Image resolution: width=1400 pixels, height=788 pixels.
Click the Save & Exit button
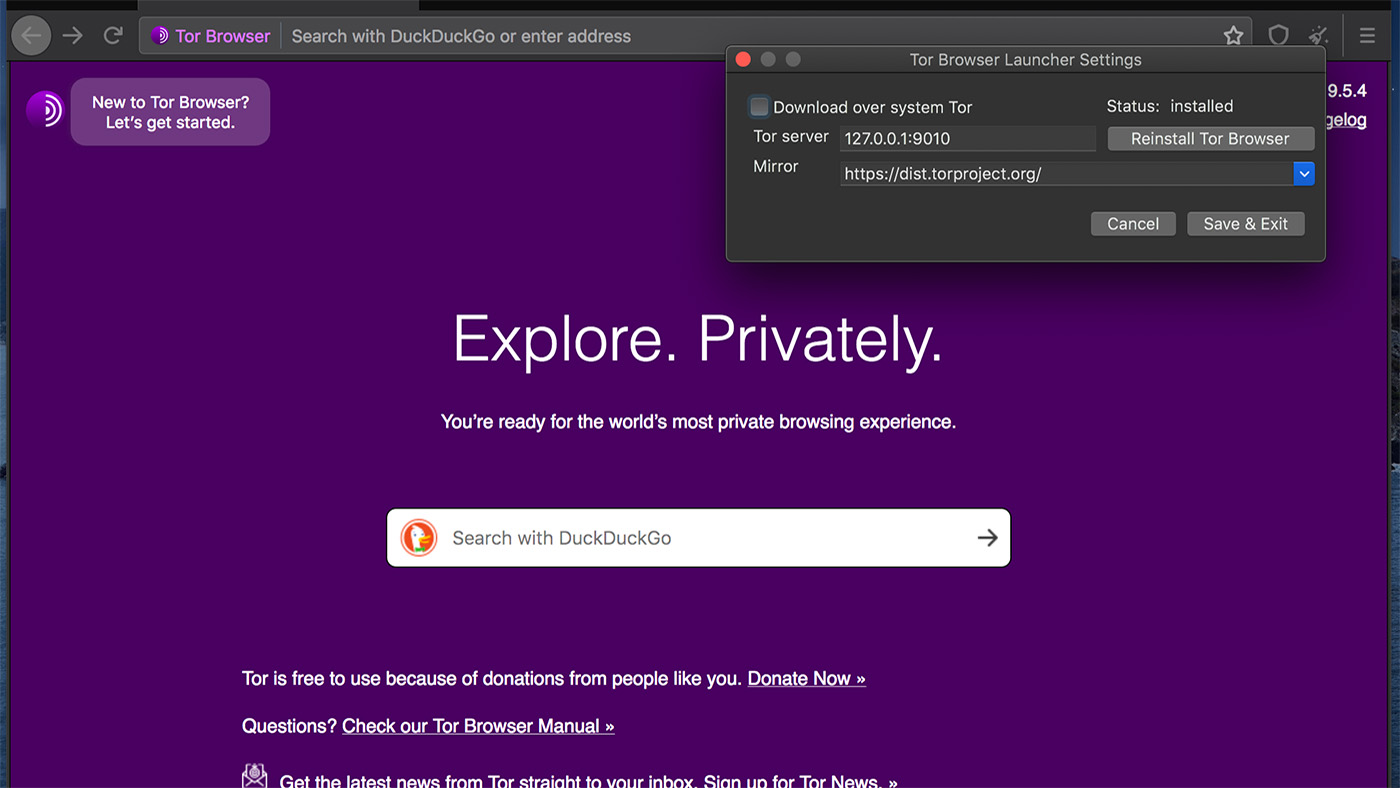1245,224
